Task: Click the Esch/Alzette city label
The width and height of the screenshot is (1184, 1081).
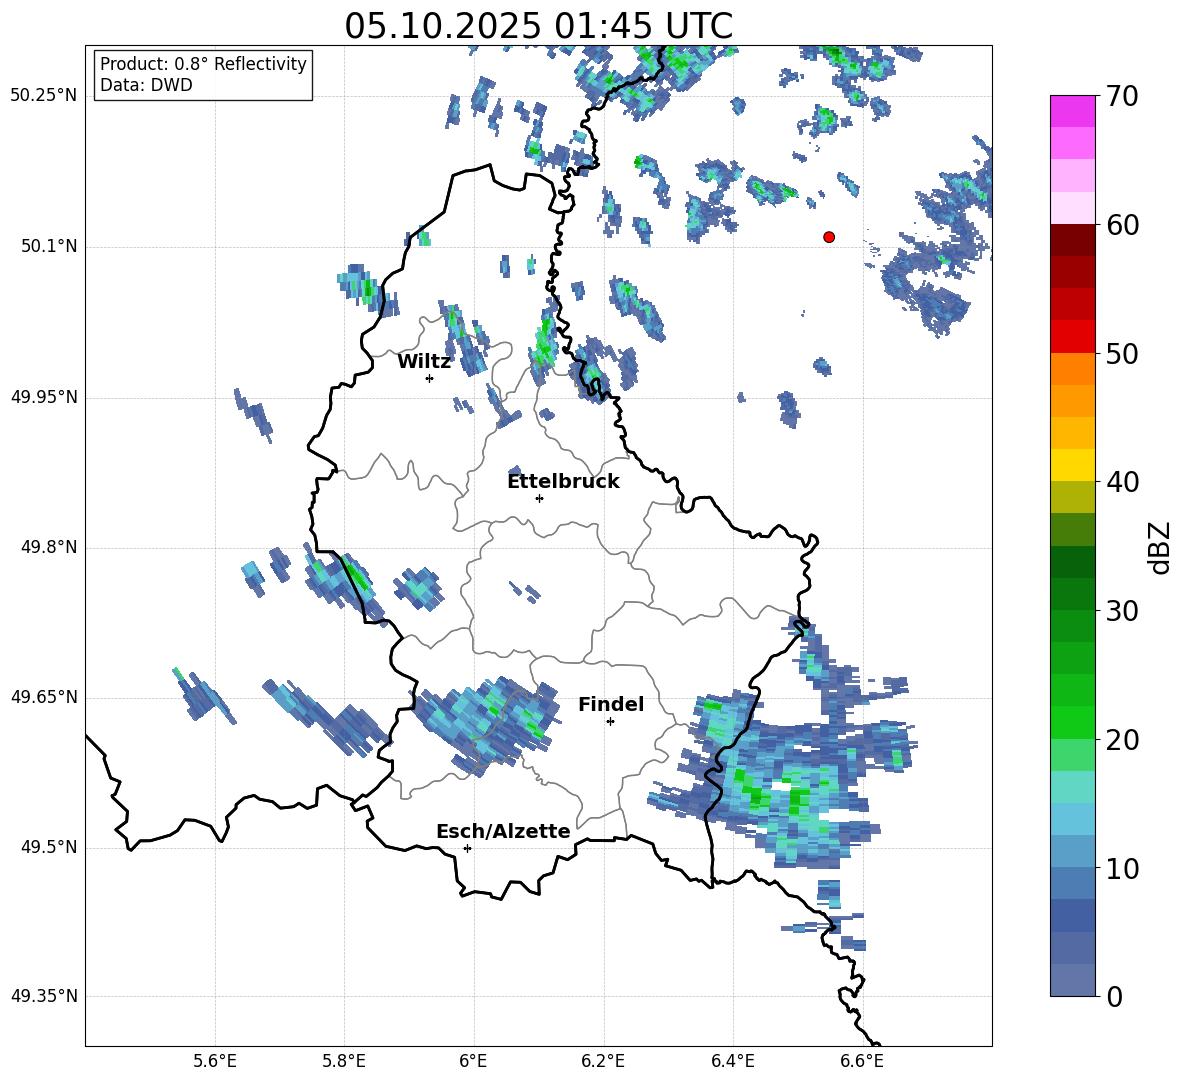Action: (x=503, y=831)
